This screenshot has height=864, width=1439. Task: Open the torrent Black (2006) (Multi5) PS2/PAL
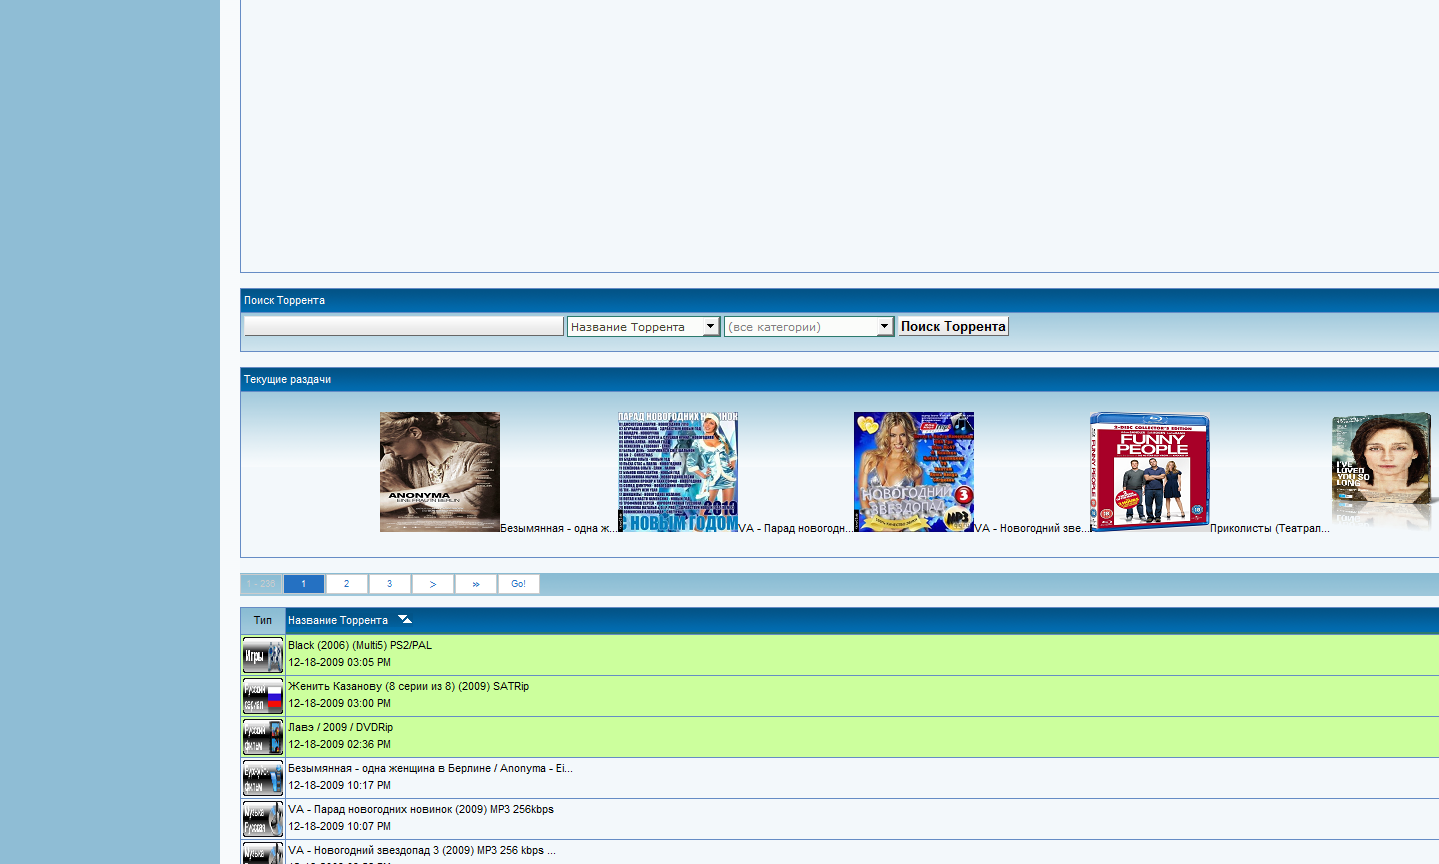point(360,645)
